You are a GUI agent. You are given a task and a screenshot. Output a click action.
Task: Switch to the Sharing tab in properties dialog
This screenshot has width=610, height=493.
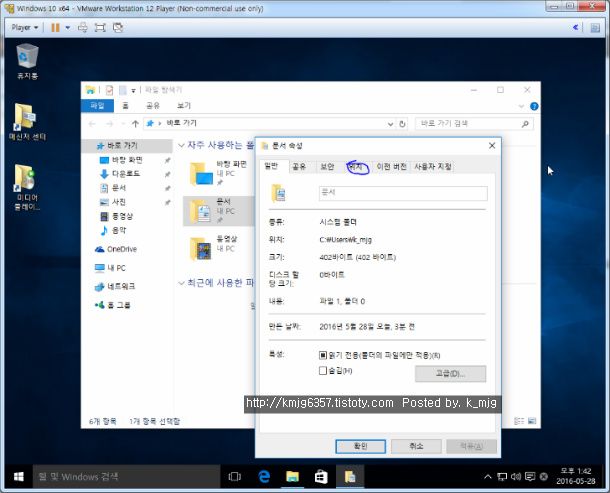[299, 167]
